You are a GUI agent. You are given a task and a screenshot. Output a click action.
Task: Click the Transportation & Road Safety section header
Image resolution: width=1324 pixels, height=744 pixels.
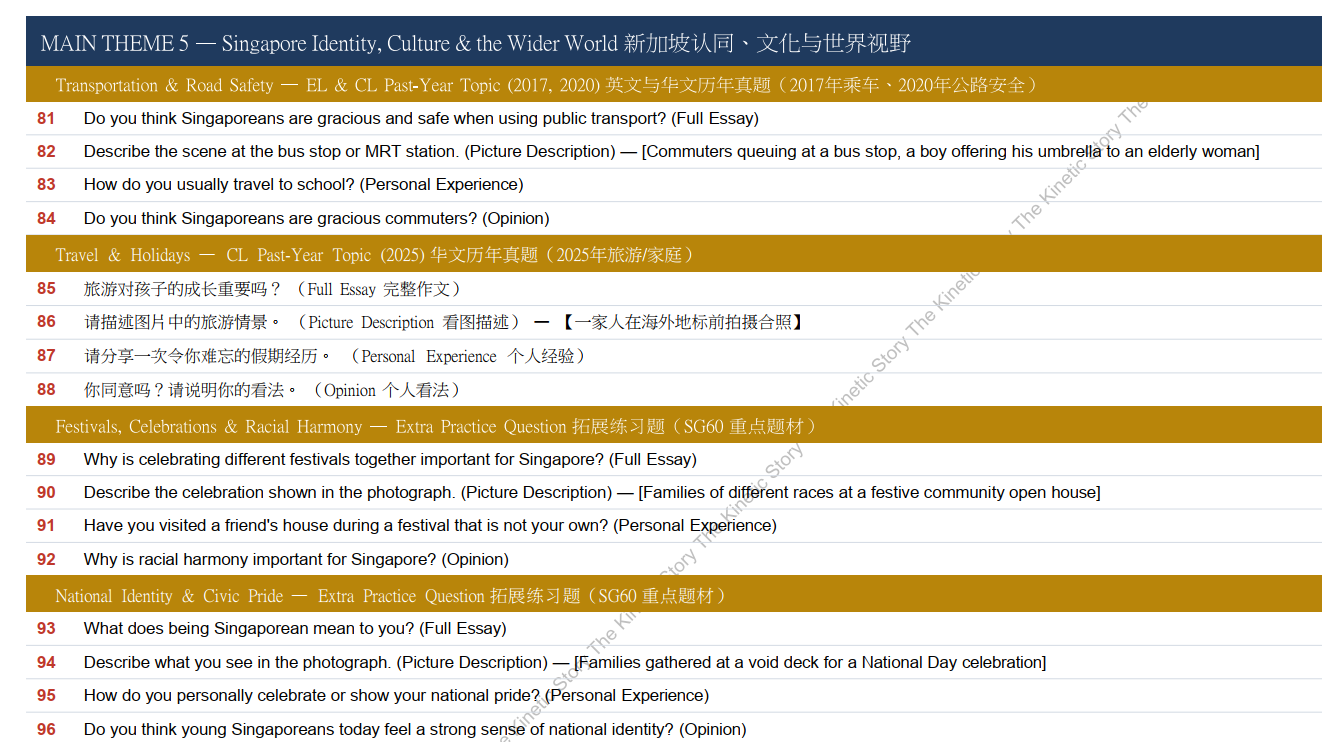(x=674, y=85)
